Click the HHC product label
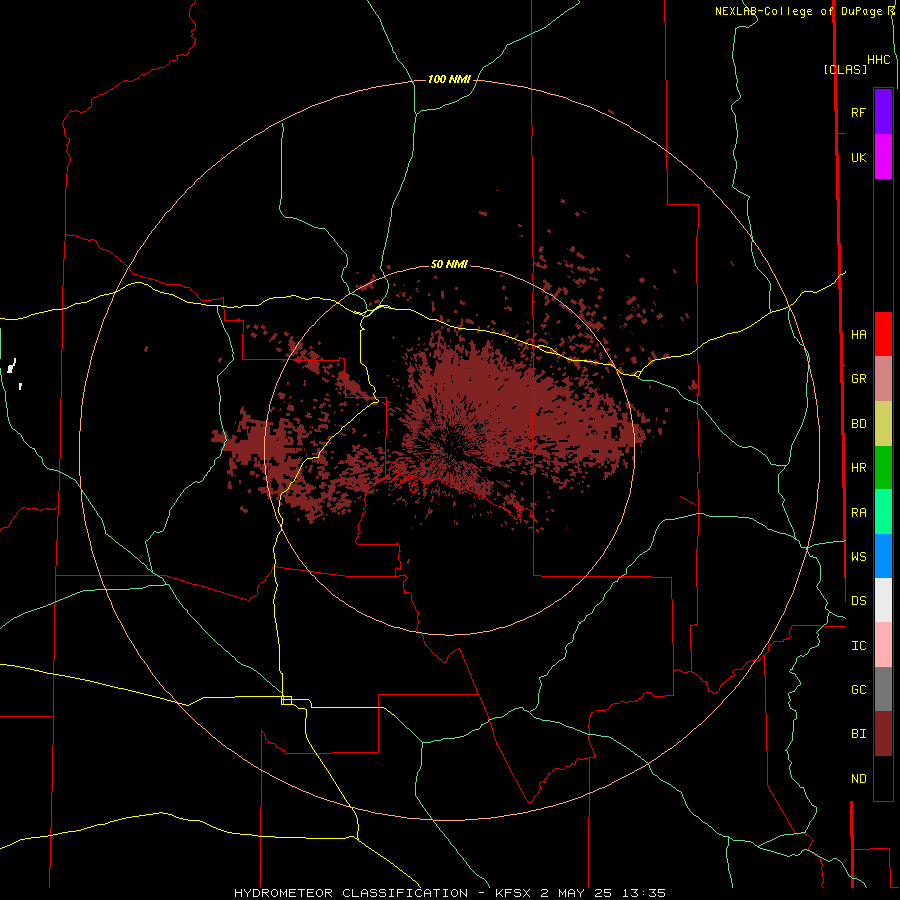This screenshot has width=900, height=900. tap(878, 60)
